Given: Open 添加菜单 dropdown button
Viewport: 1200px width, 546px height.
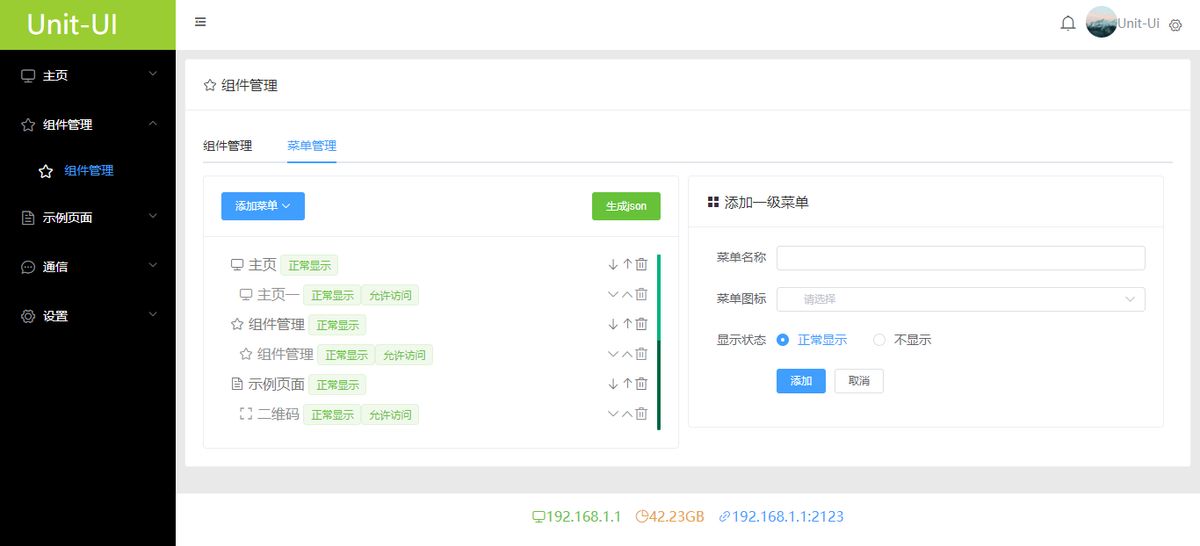Looking at the screenshot, I should (263, 206).
